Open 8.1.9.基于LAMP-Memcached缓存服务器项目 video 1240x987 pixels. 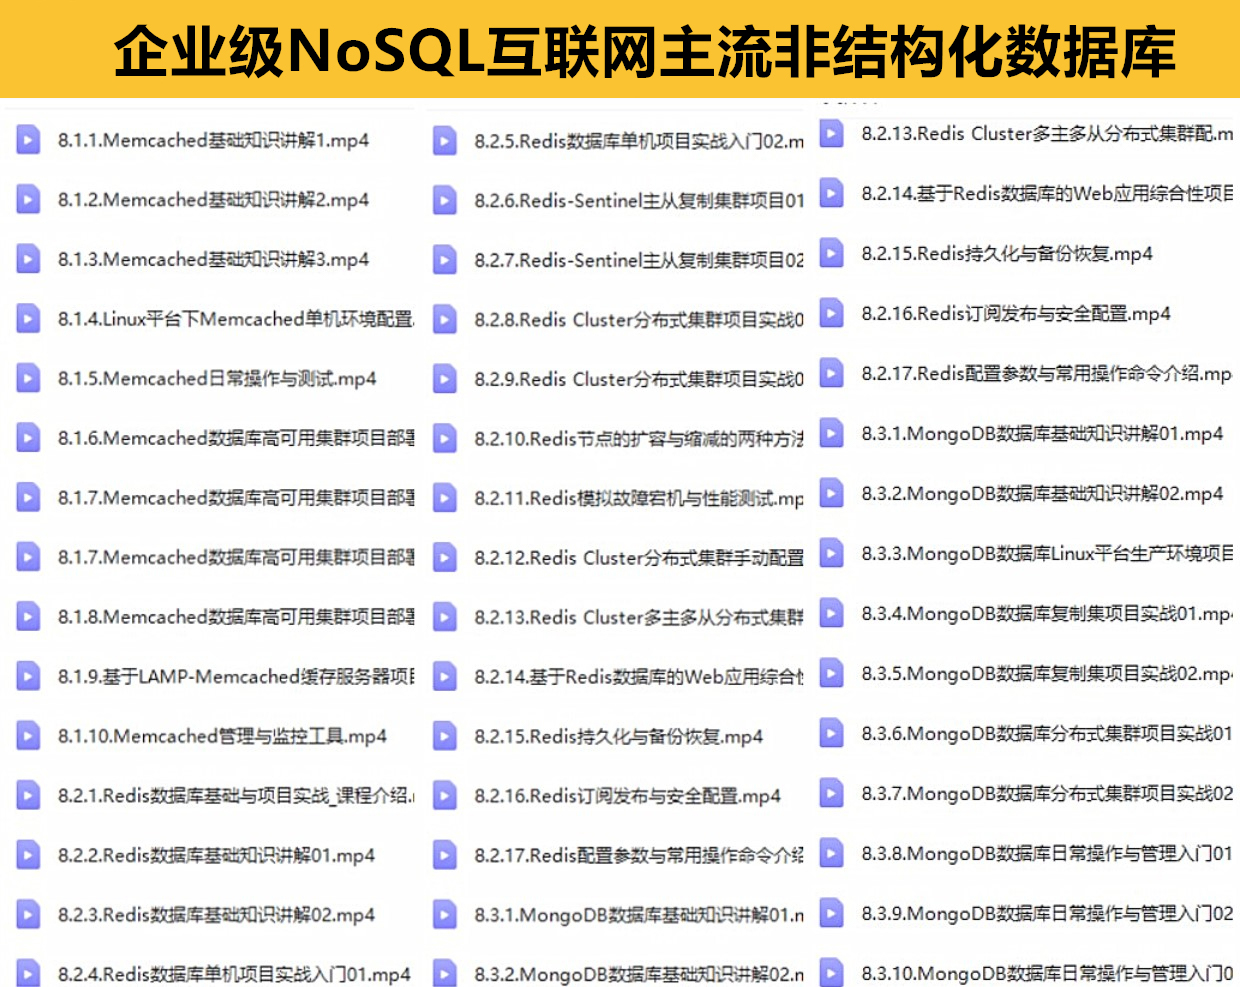pos(235,677)
